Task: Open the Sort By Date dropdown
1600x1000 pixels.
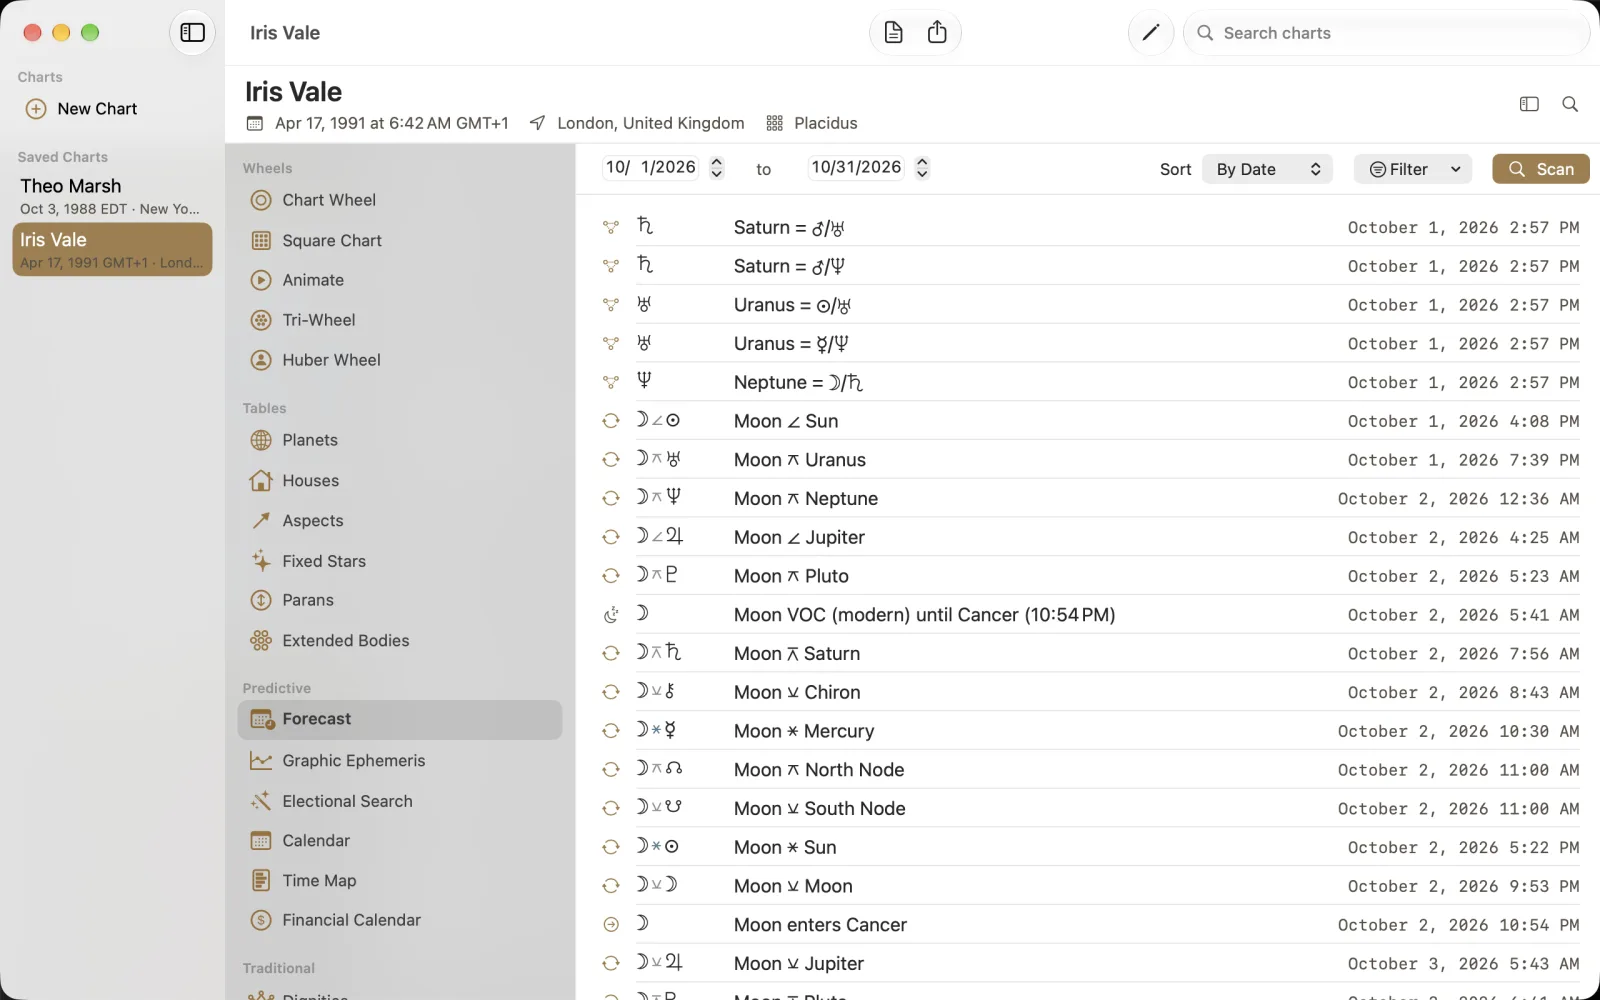Action: tap(1267, 169)
